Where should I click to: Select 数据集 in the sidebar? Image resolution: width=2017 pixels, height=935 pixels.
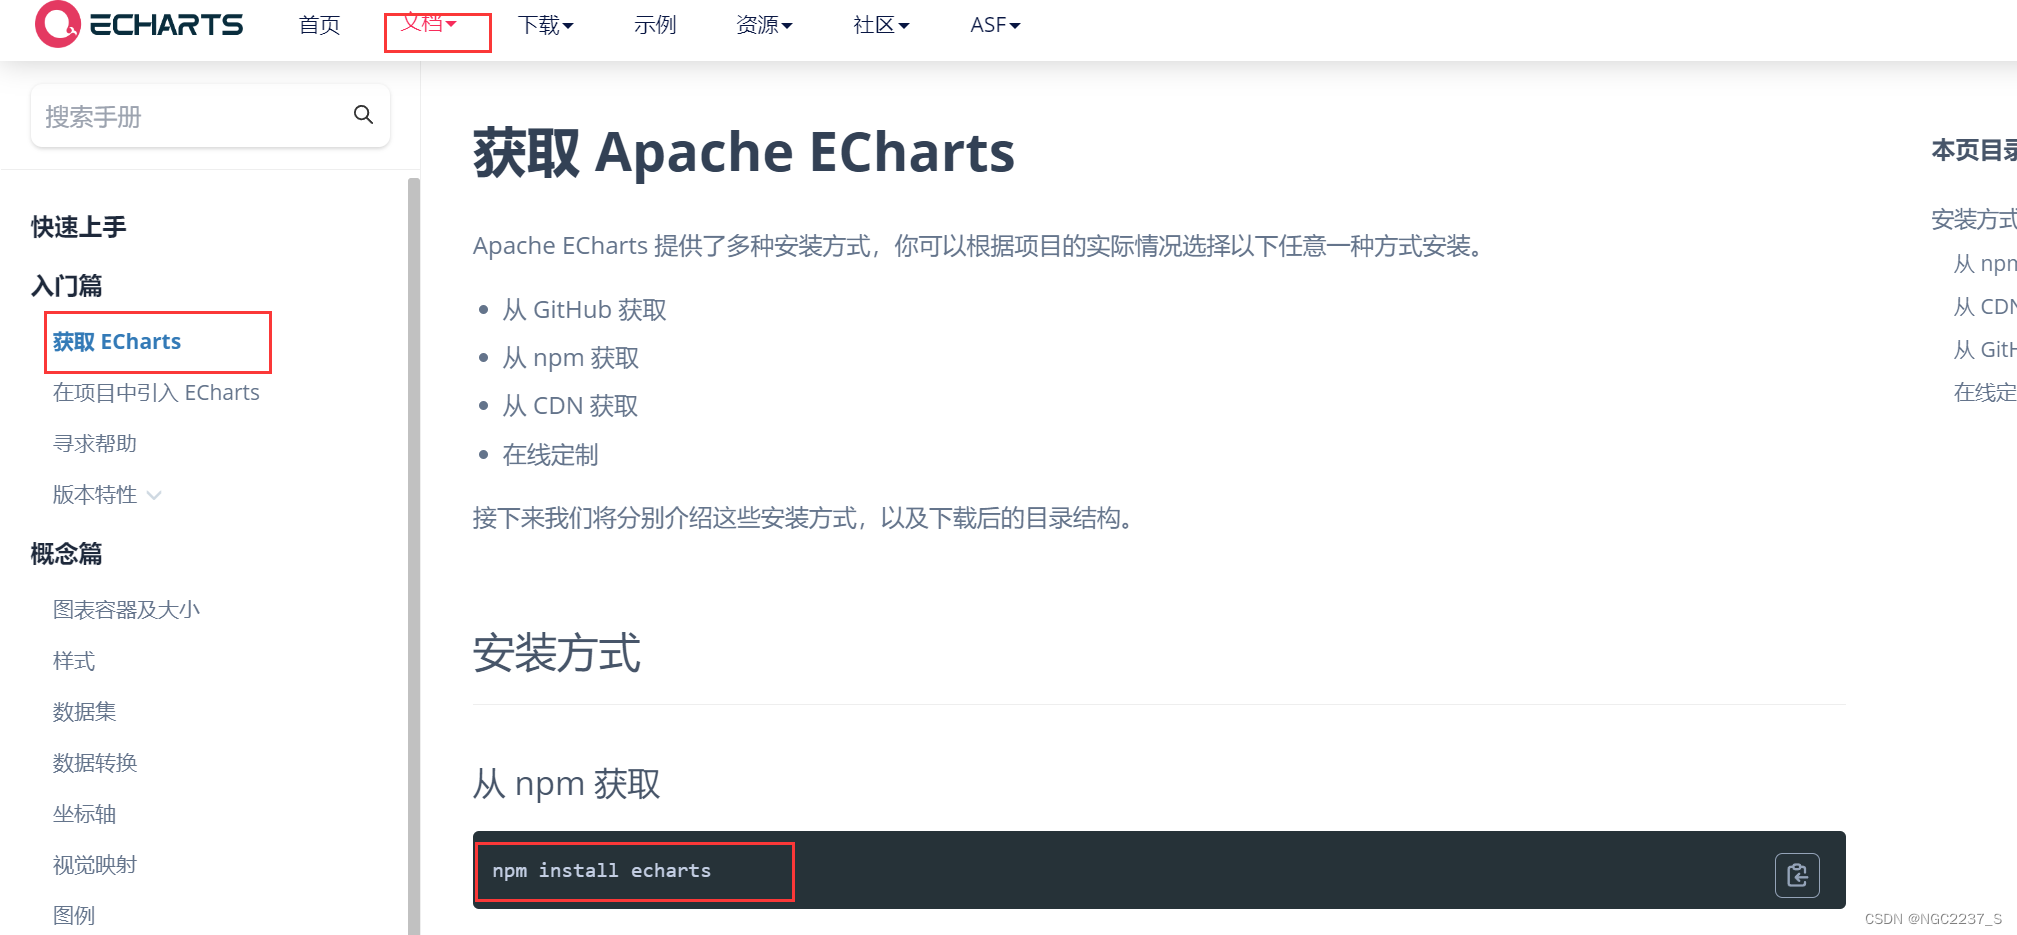coord(84,711)
